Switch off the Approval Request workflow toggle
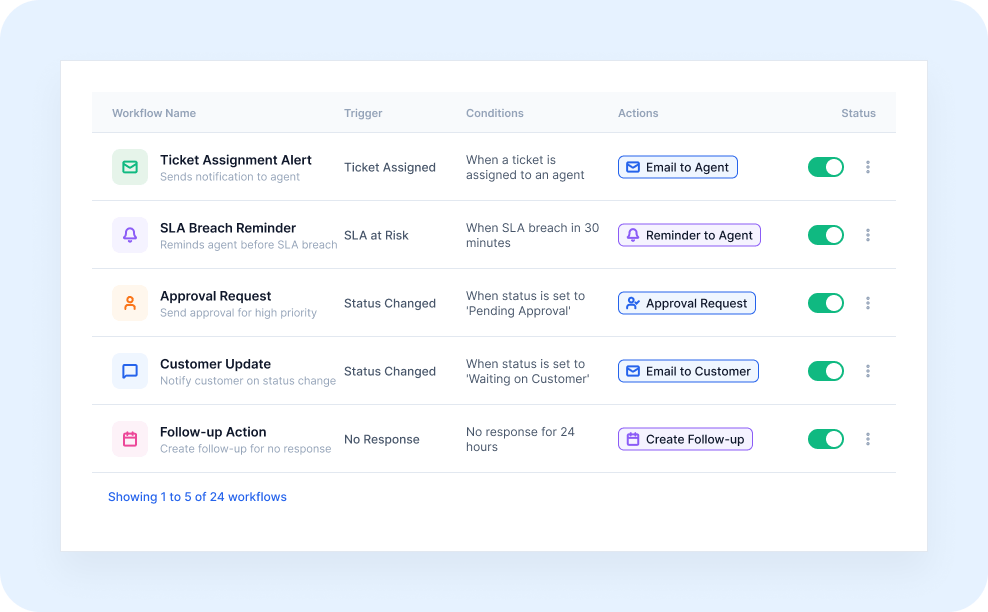 [x=825, y=303]
